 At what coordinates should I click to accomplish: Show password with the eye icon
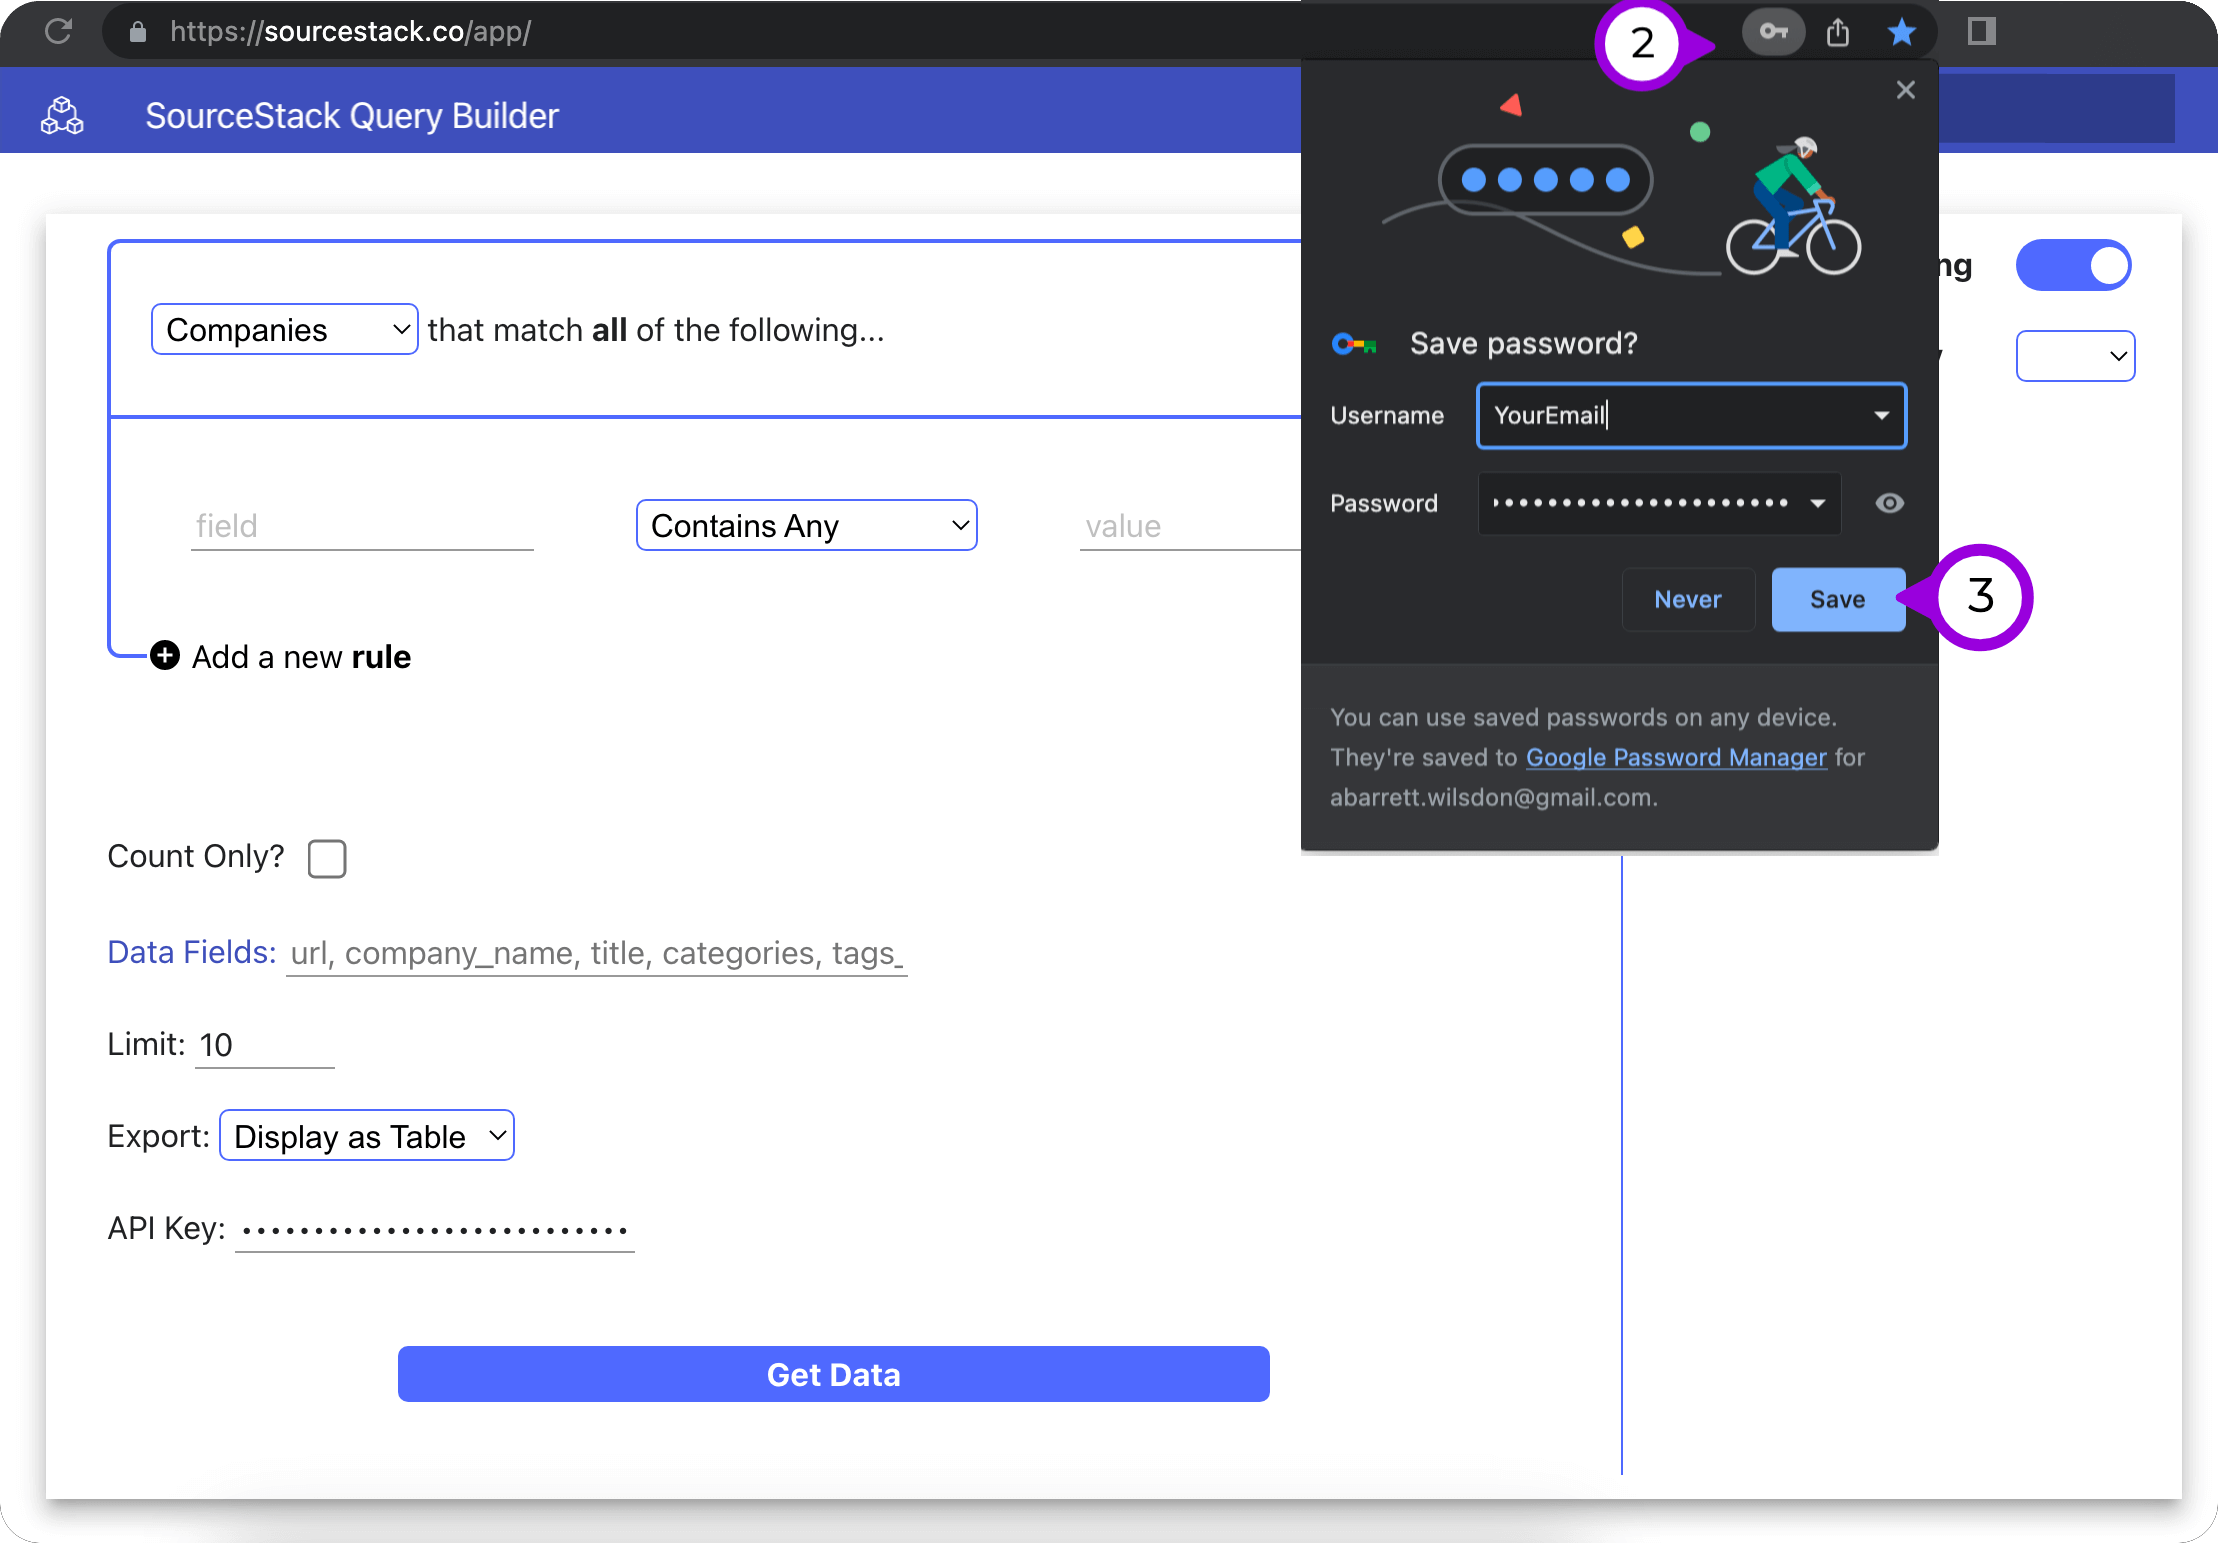(1889, 503)
